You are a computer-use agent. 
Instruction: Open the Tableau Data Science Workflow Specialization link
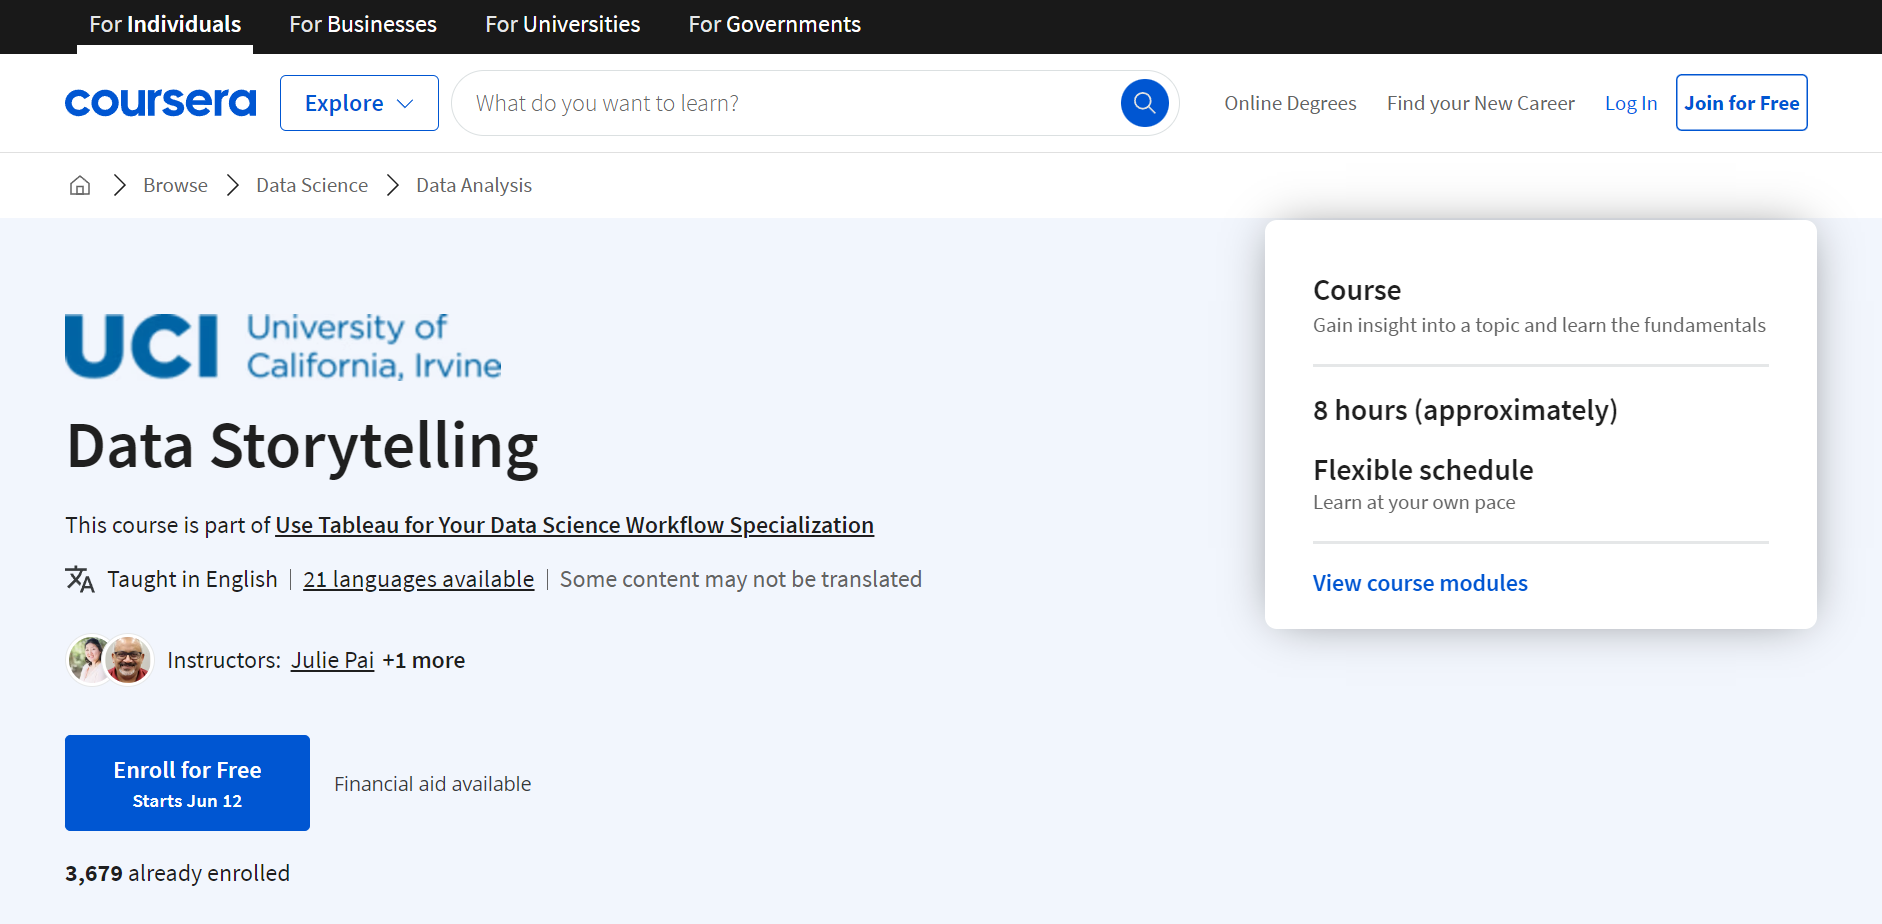574,525
